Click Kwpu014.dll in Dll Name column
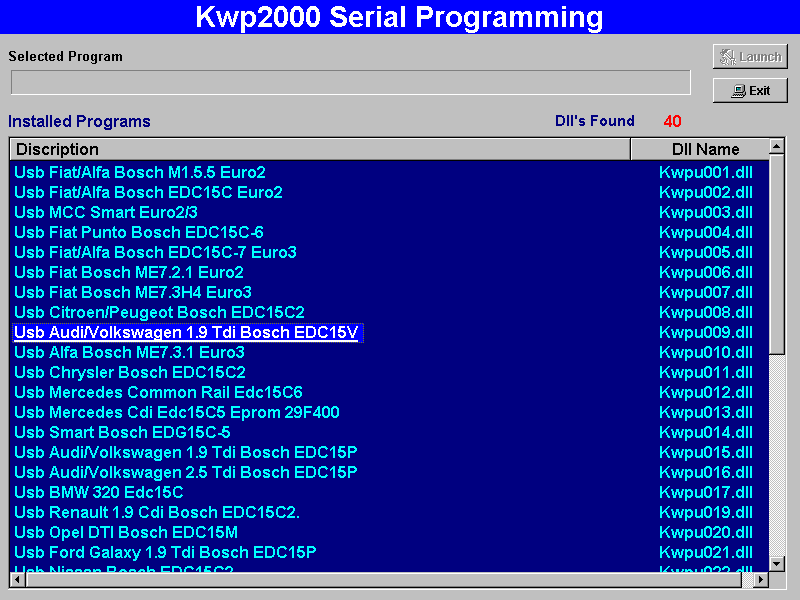Image resolution: width=800 pixels, height=600 pixels. [706, 432]
